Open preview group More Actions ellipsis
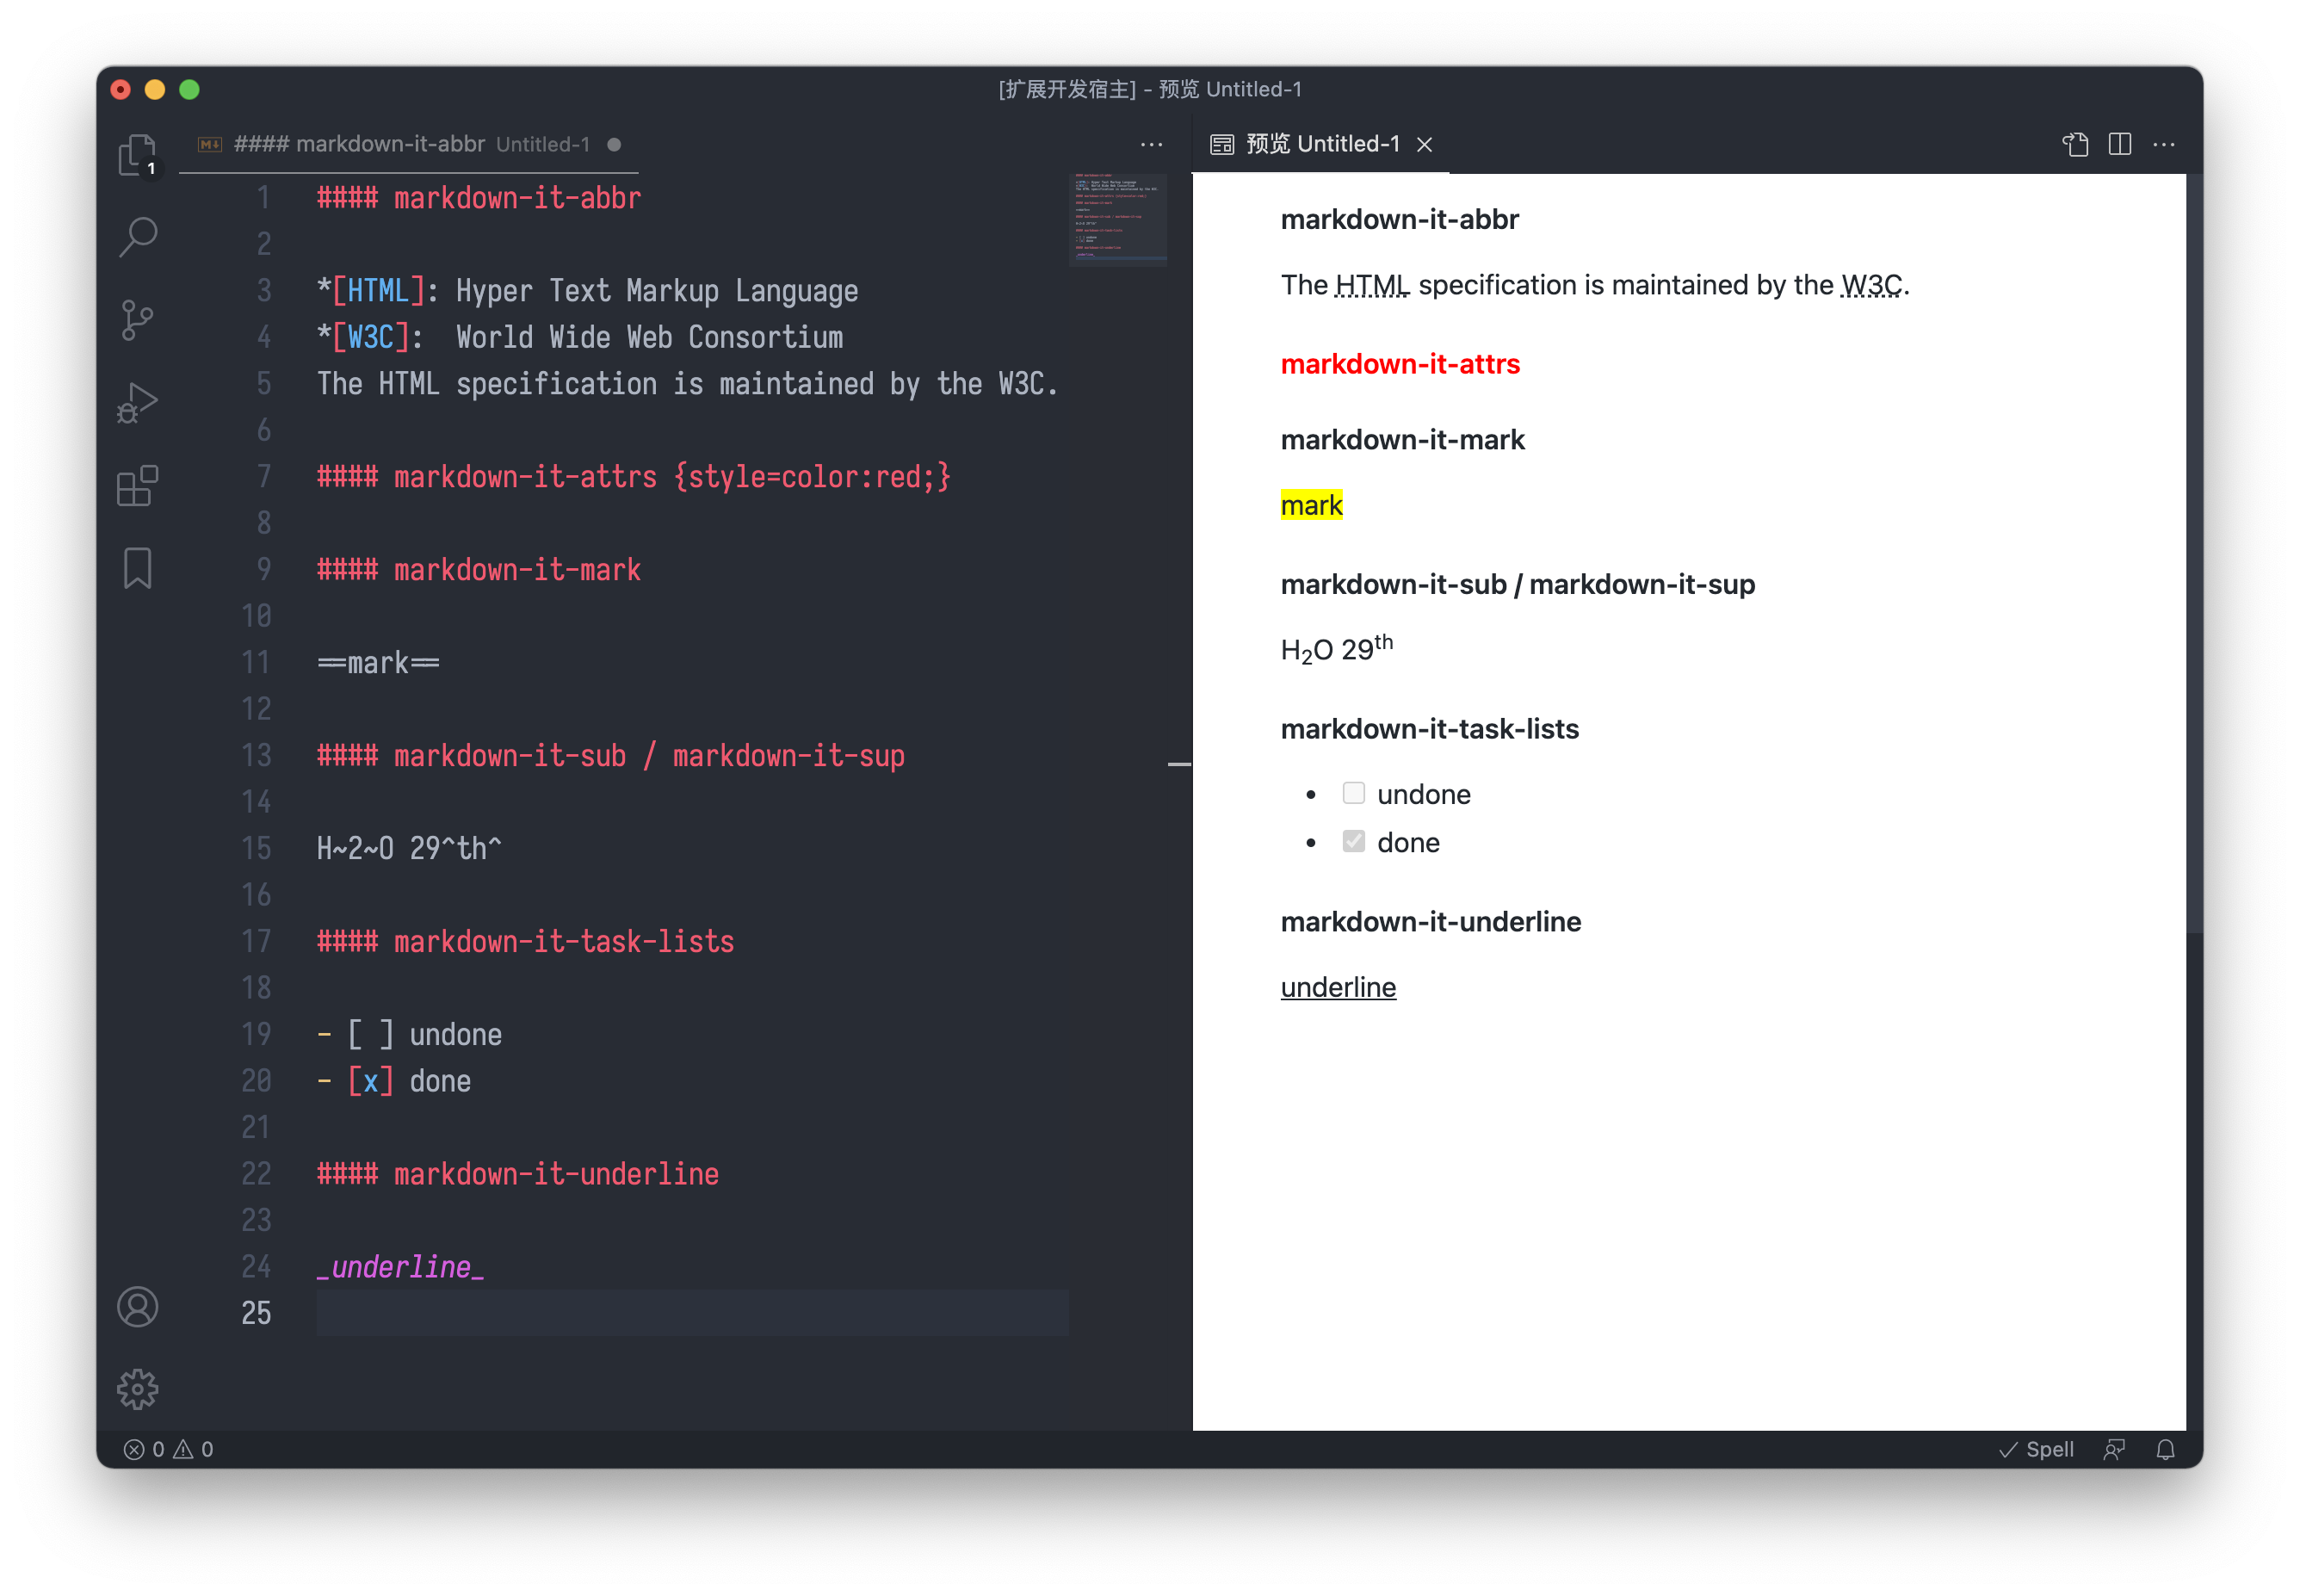The width and height of the screenshot is (2300, 1596). pos(2164,144)
